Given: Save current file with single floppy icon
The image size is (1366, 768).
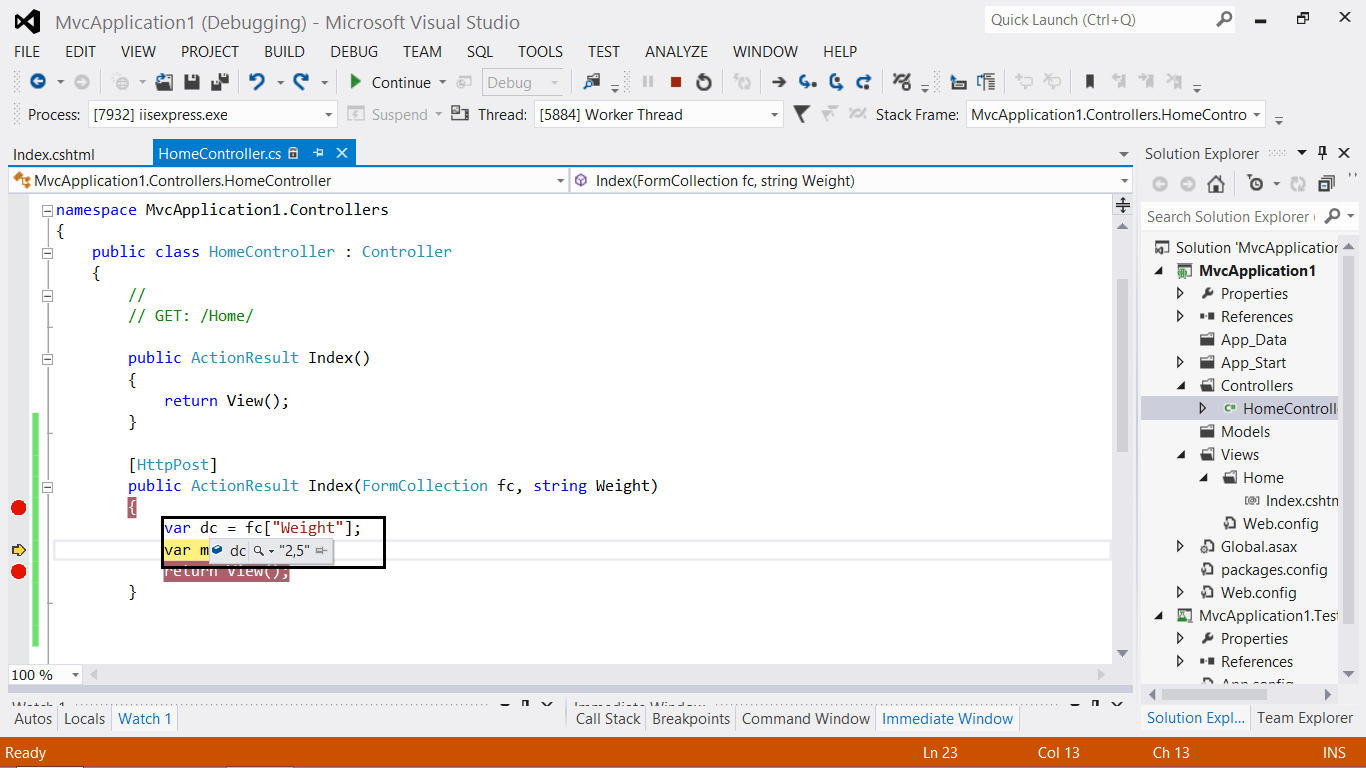Looking at the screenshot, I should click(192, 82).
